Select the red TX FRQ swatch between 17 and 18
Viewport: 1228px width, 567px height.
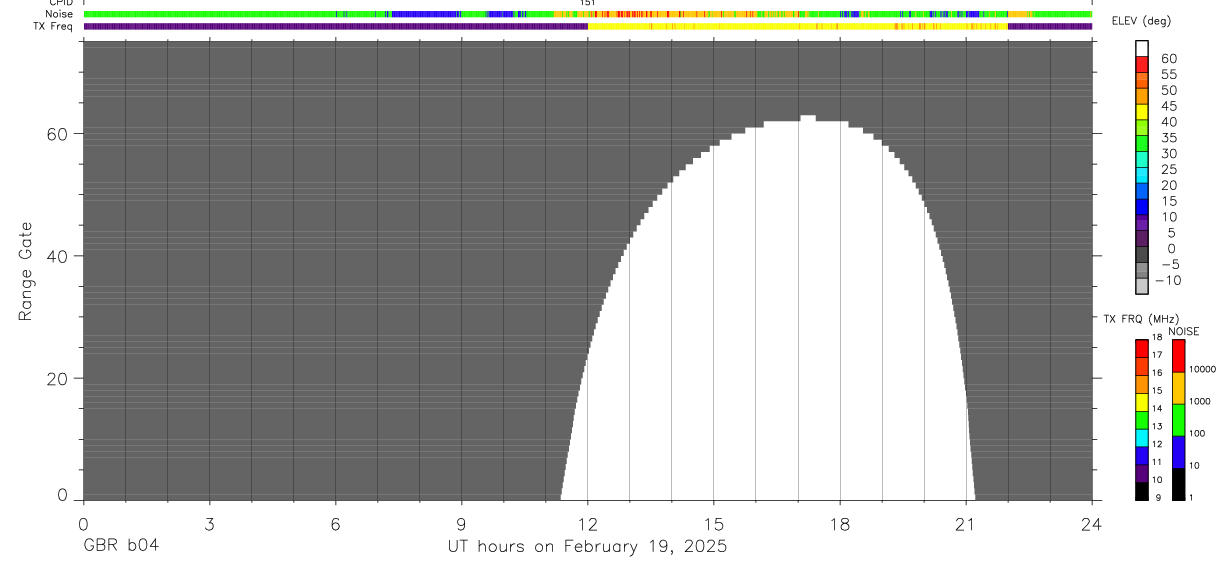1142,347
